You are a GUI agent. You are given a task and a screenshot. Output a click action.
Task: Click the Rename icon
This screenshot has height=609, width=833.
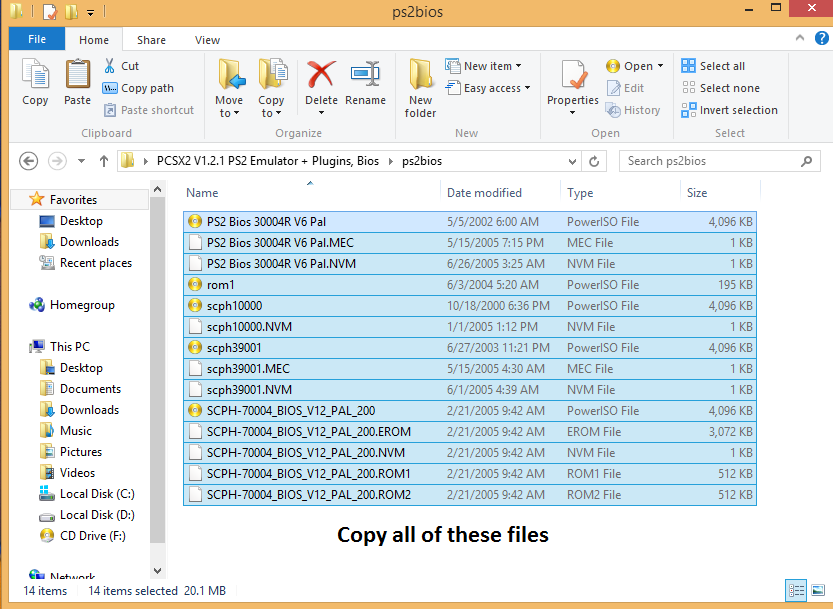coord(366,74)
